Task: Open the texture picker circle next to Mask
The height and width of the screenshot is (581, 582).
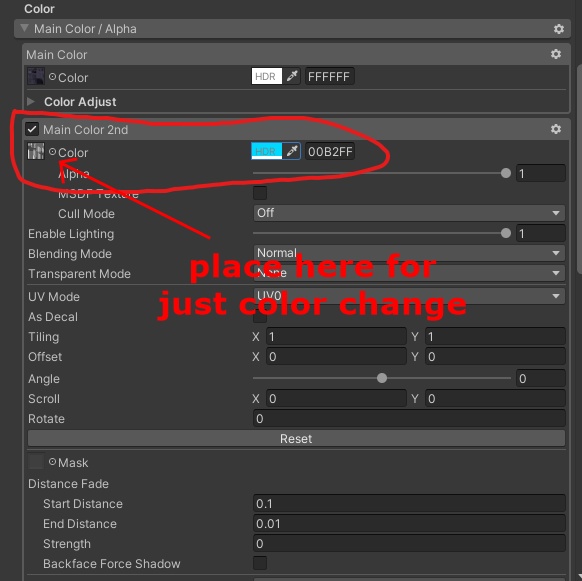Action: click(x=52, y=462)
